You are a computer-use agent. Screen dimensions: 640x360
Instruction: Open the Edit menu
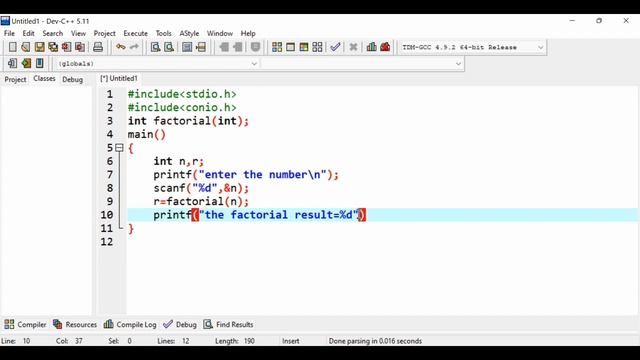(28, 33)
